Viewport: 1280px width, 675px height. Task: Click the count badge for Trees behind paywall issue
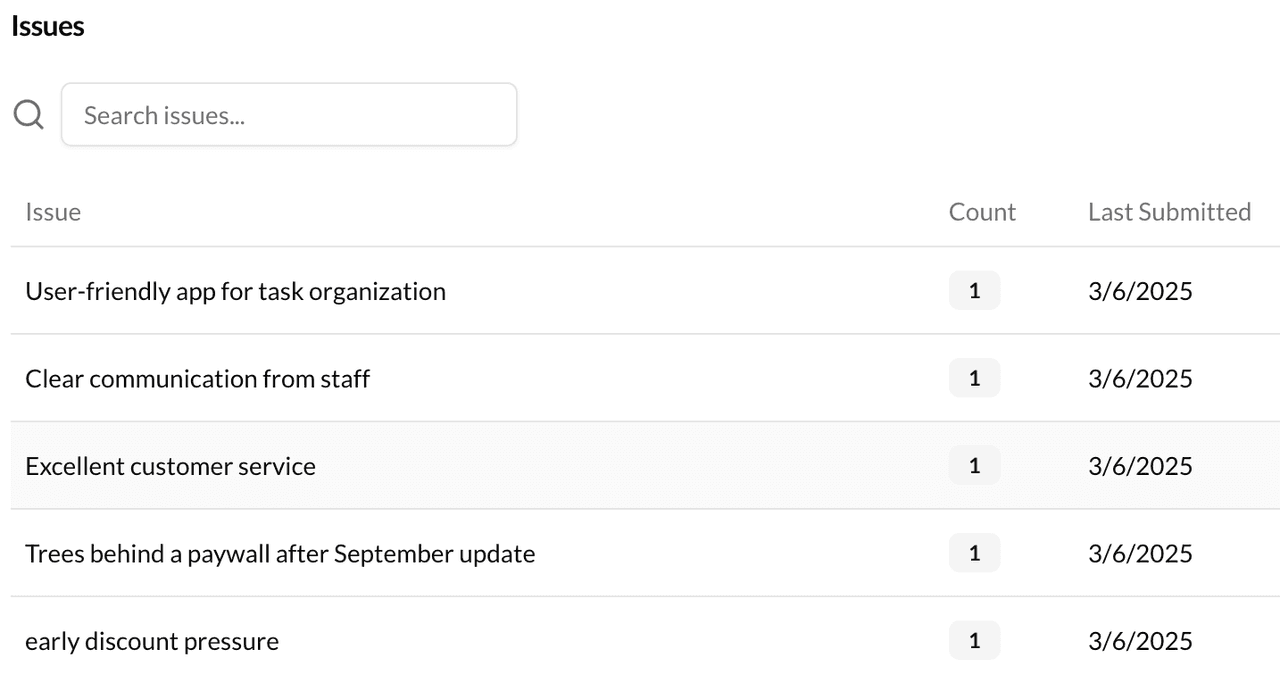pos(974,553)
